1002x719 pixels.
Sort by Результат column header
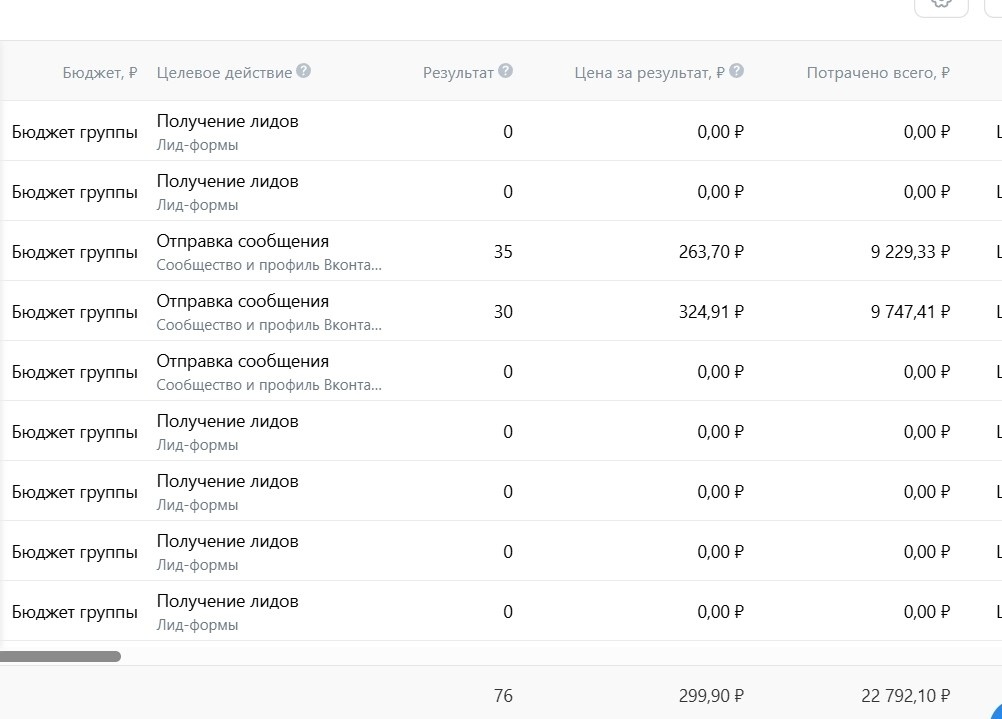pos(458,72)
